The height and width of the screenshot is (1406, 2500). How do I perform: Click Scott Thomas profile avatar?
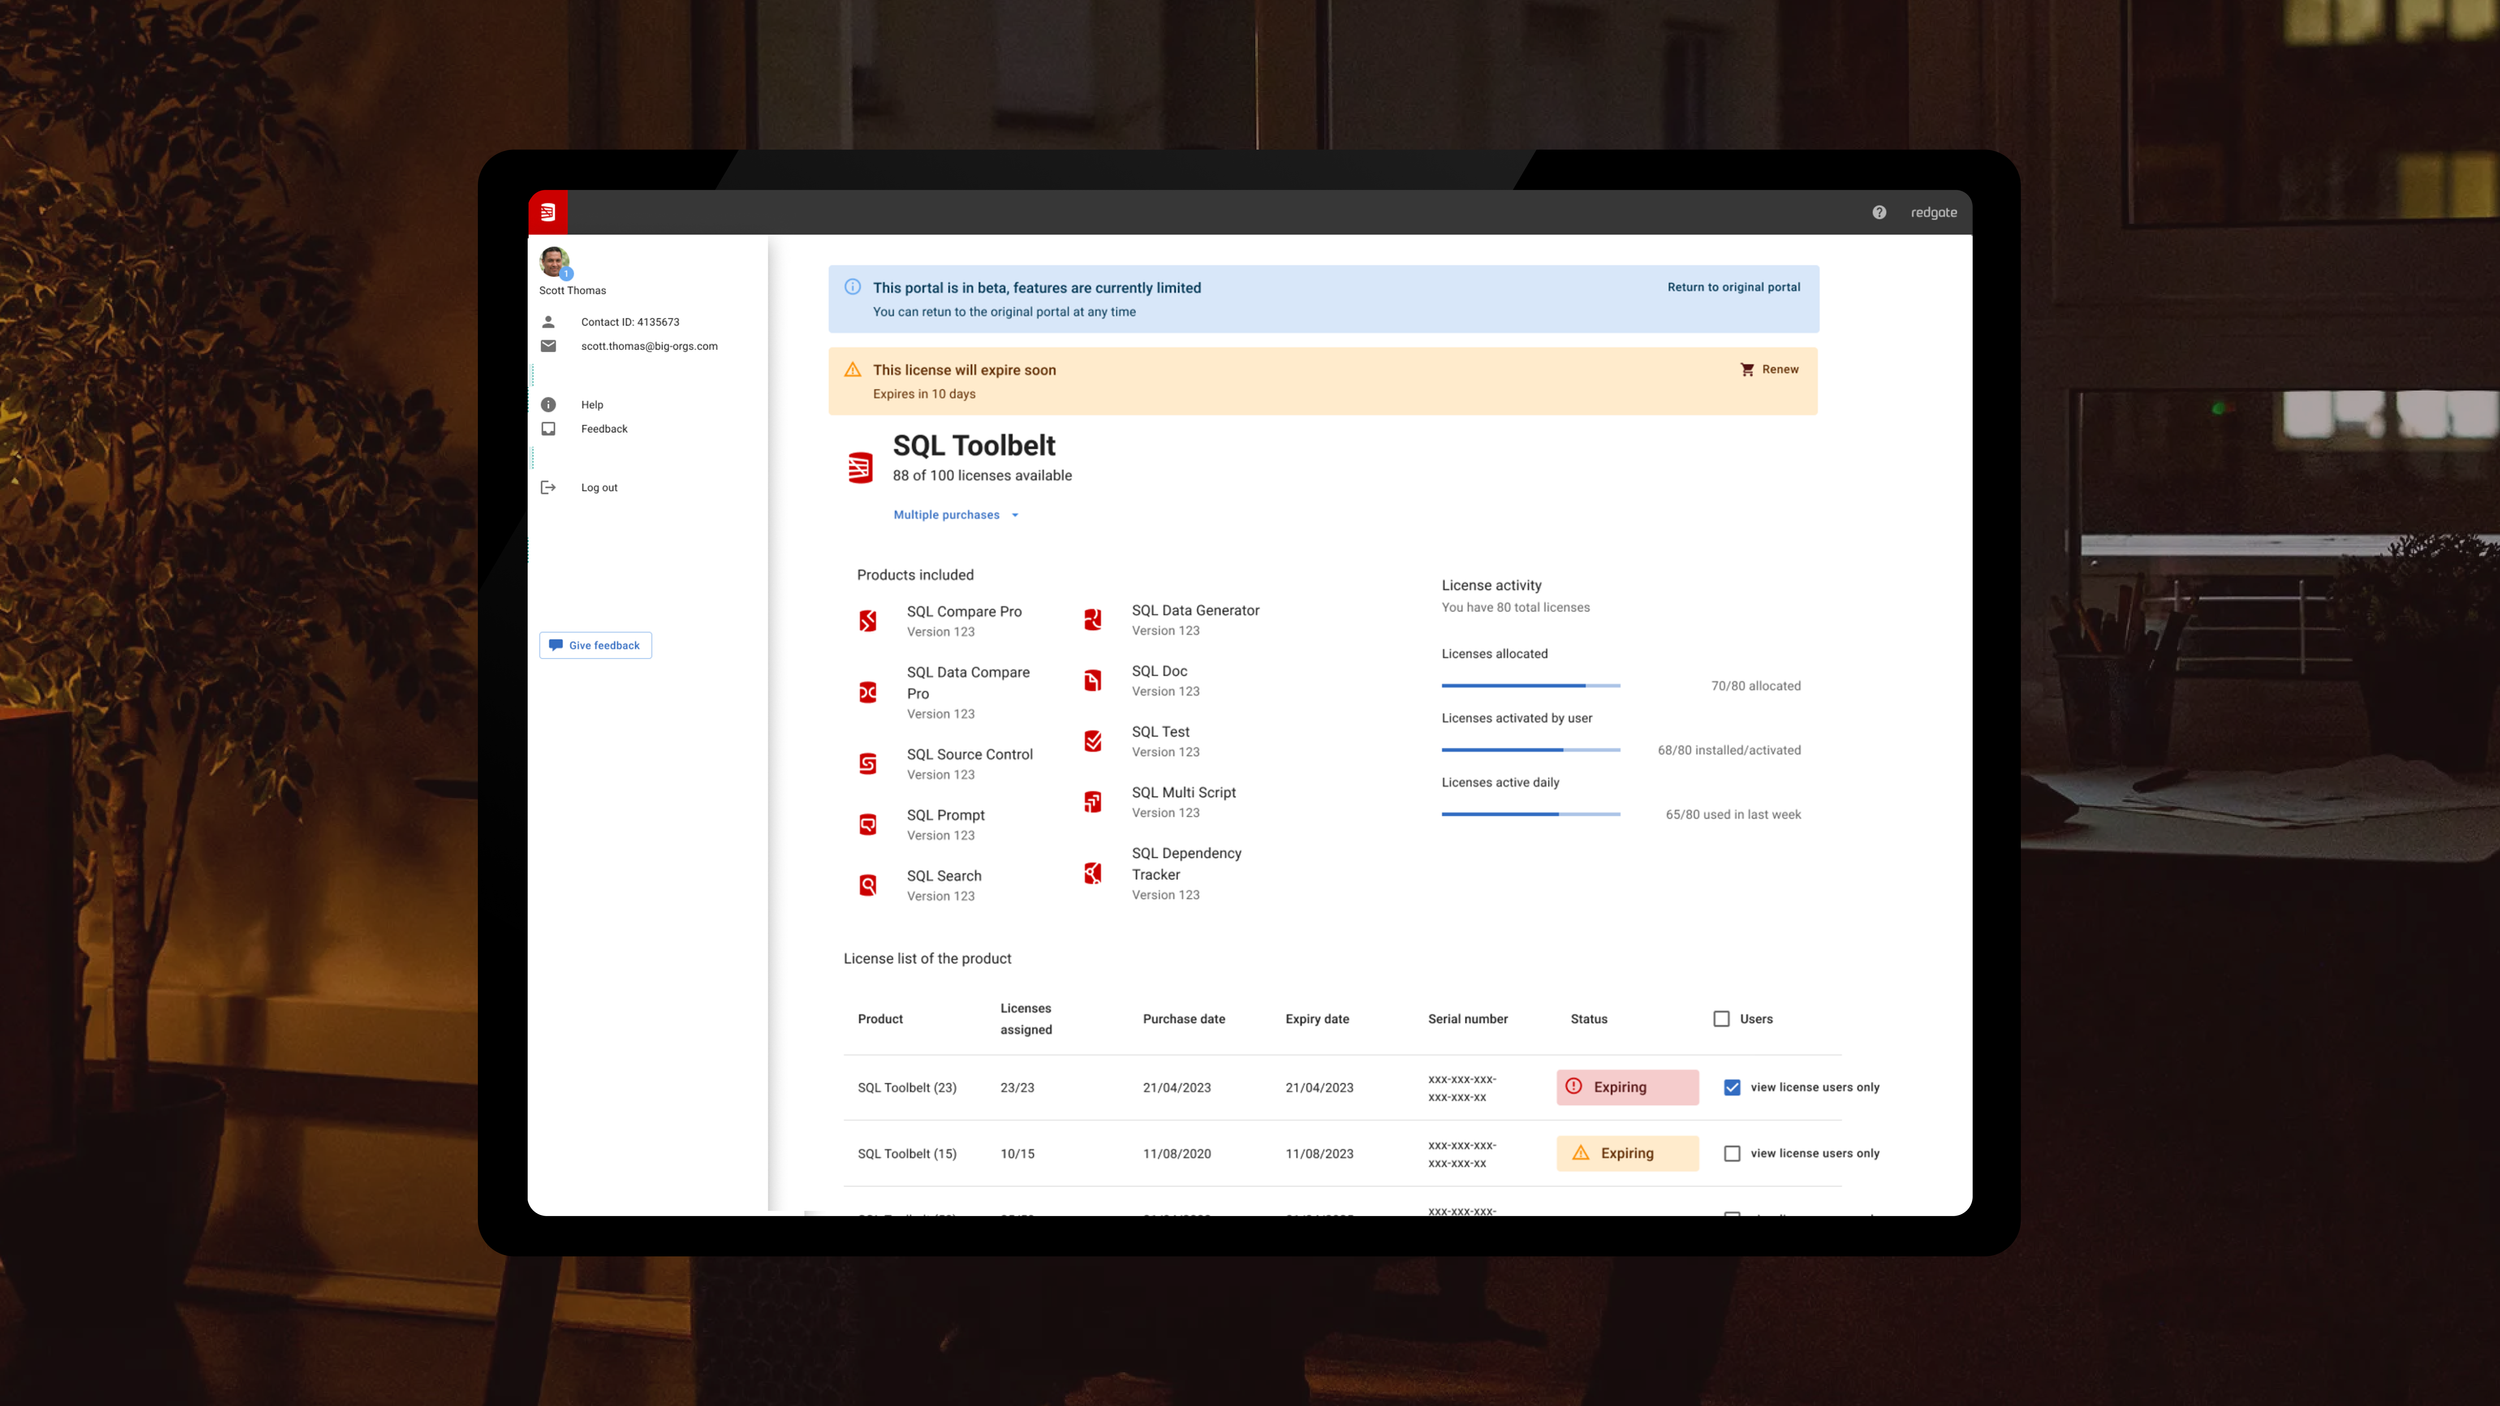(555, 262)
